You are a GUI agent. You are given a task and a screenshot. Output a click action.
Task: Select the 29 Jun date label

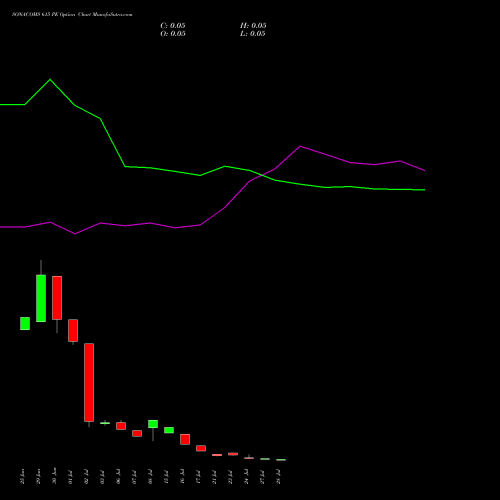38,476
